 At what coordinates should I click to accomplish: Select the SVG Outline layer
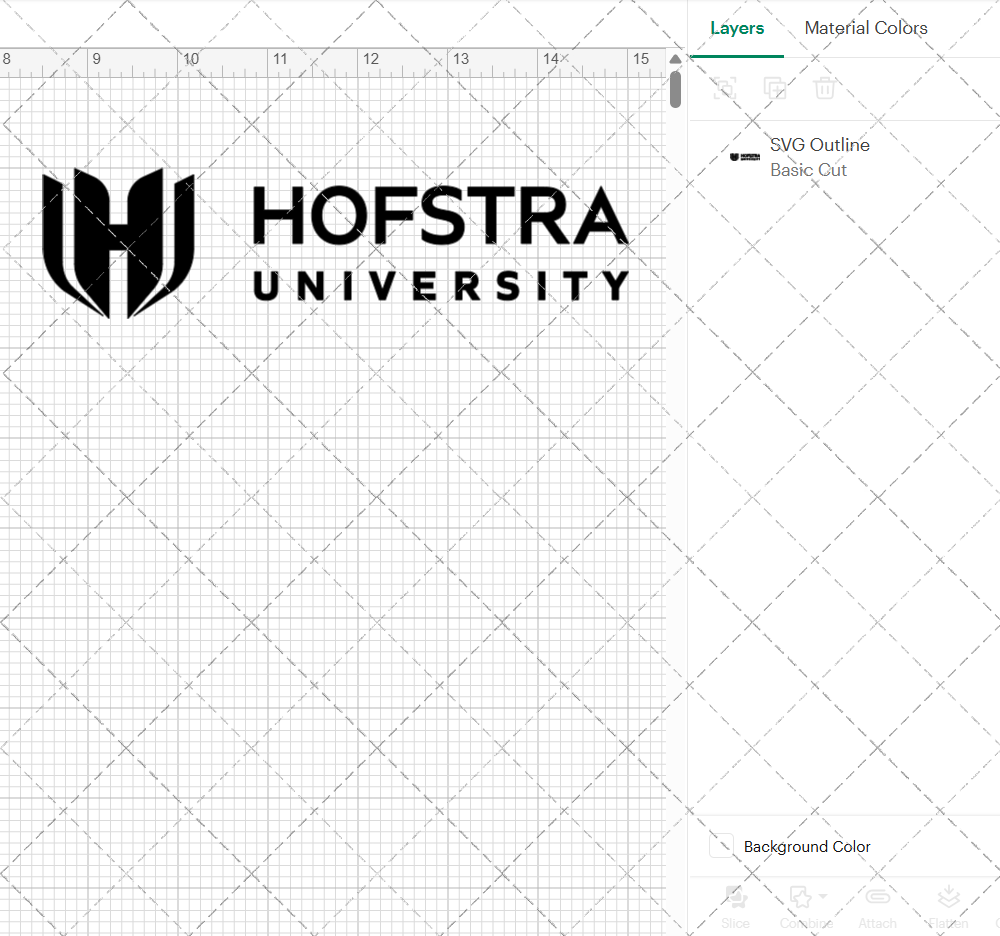click(x=844, y=157)
